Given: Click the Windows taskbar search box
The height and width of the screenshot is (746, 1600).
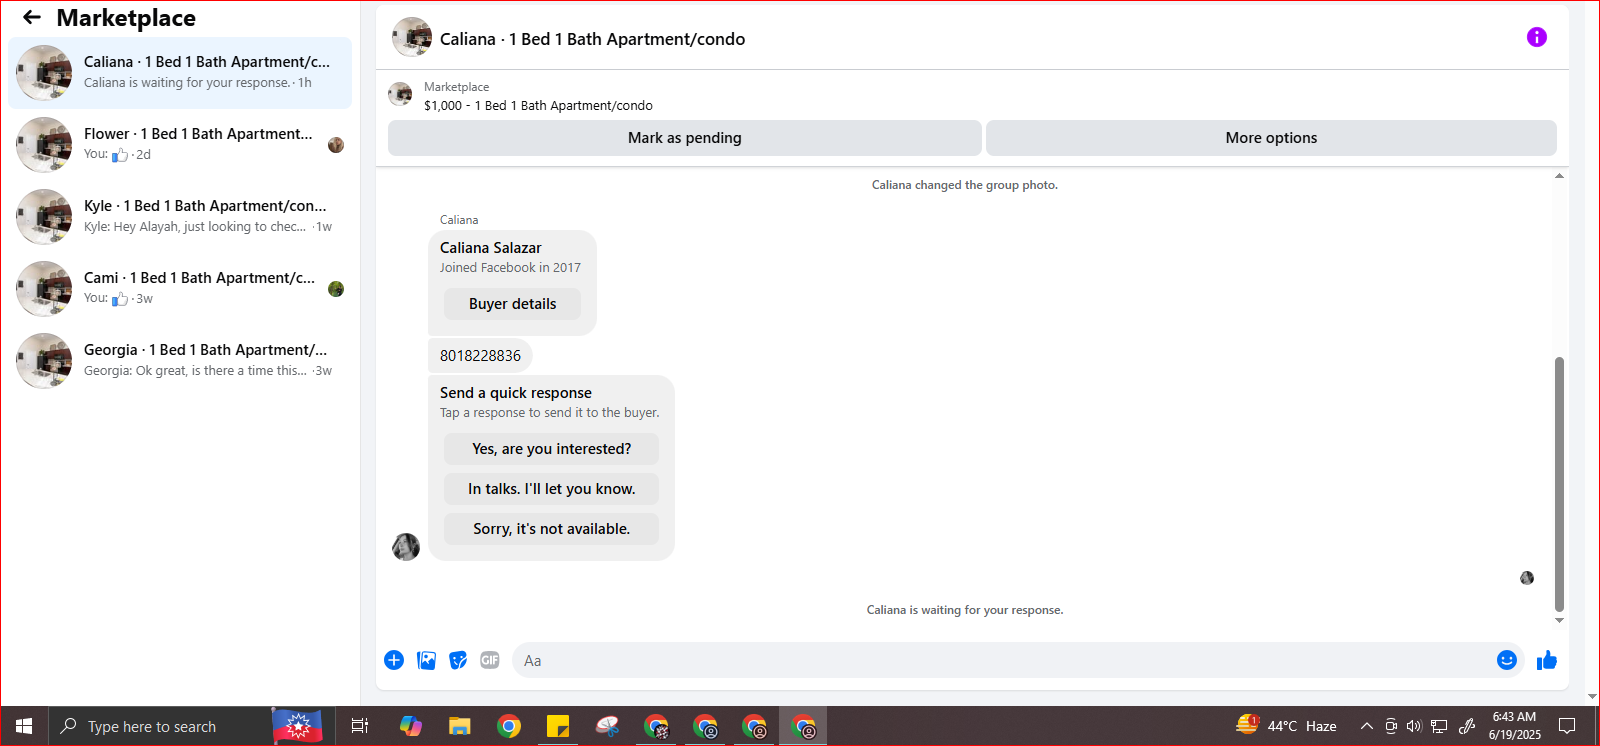Looking at the screenshot, I should (x=186, y=726).
